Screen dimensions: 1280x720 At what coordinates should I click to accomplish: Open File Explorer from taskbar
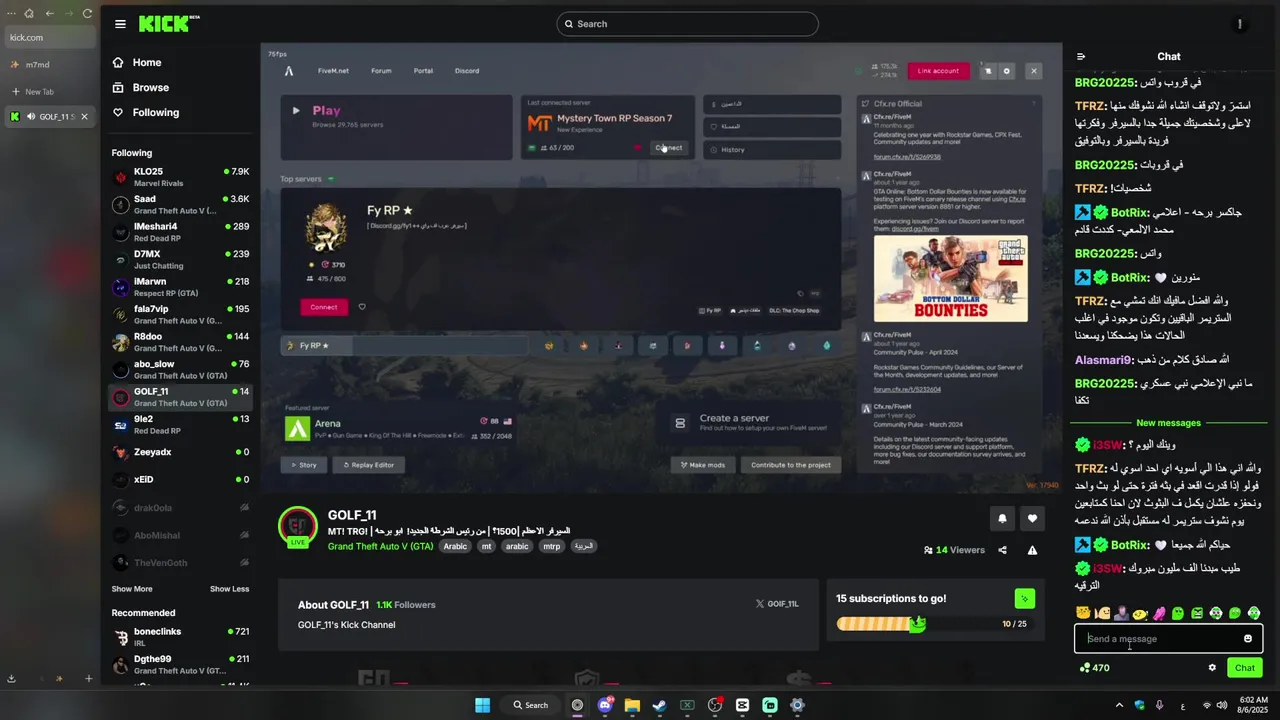pyautogui.click(x=632, y=705)
